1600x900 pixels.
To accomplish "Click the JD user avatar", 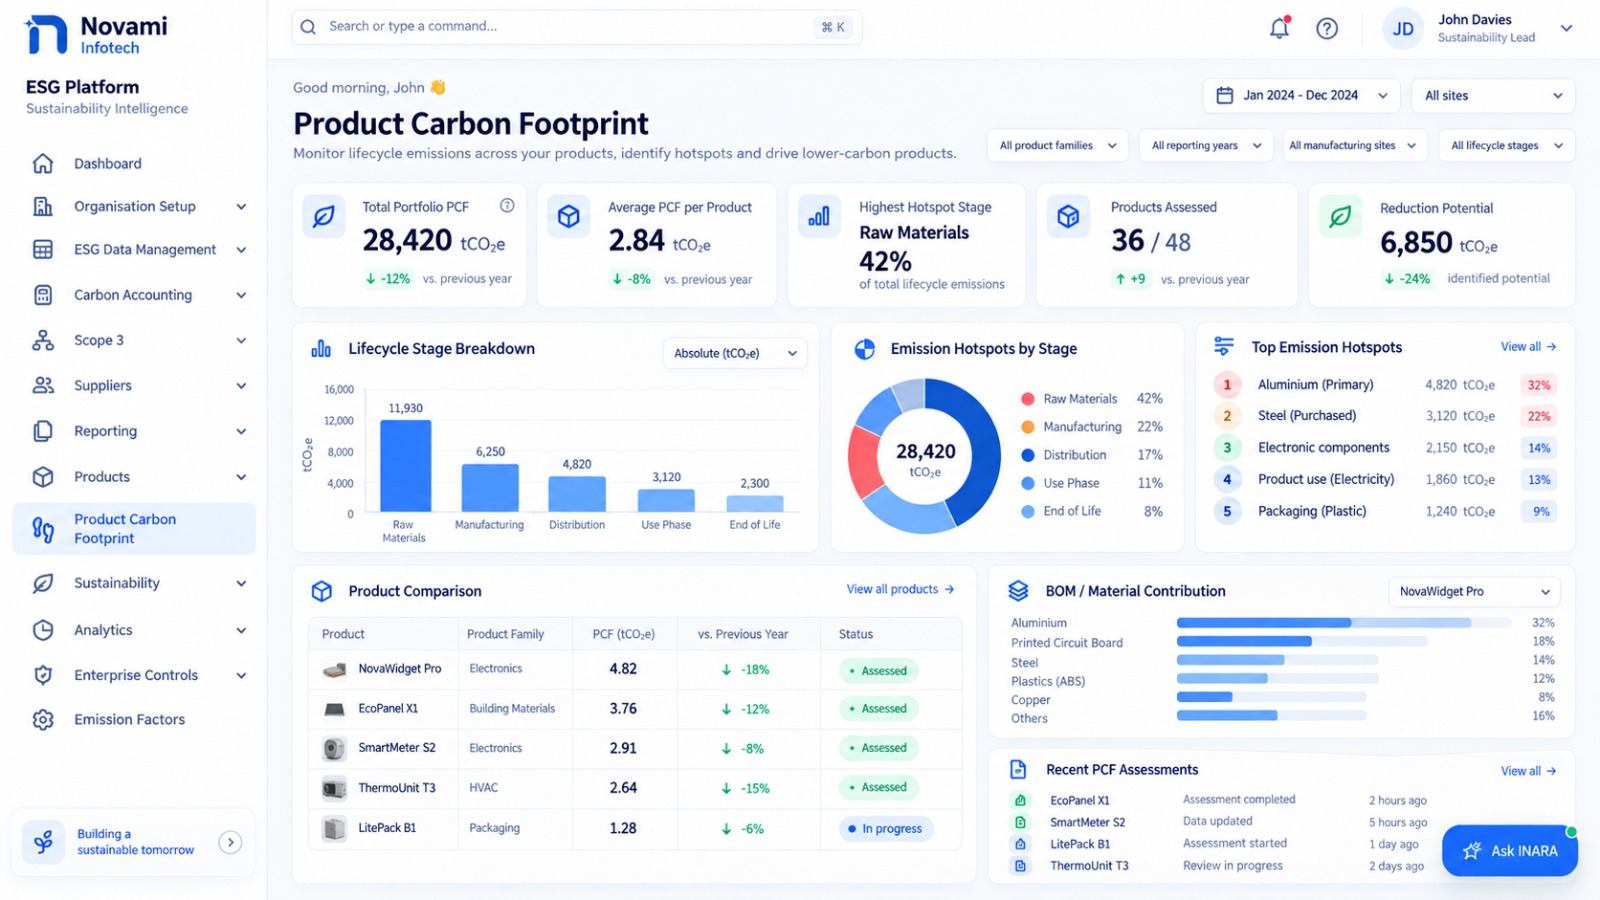I will (1403, 29).
